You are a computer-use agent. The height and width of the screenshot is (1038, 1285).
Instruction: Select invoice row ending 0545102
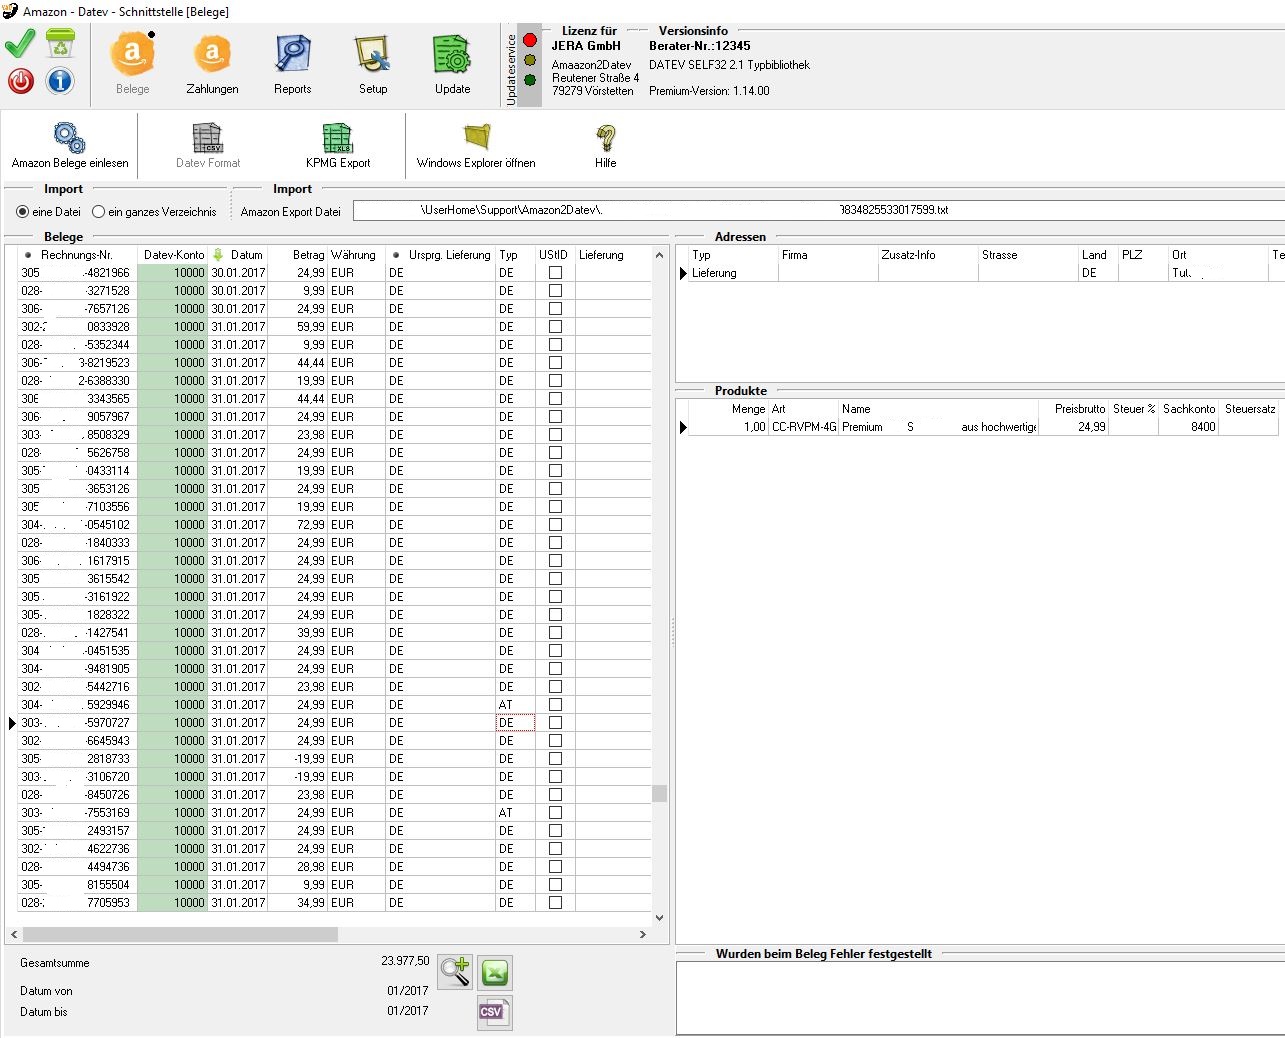tap(335, 525)
